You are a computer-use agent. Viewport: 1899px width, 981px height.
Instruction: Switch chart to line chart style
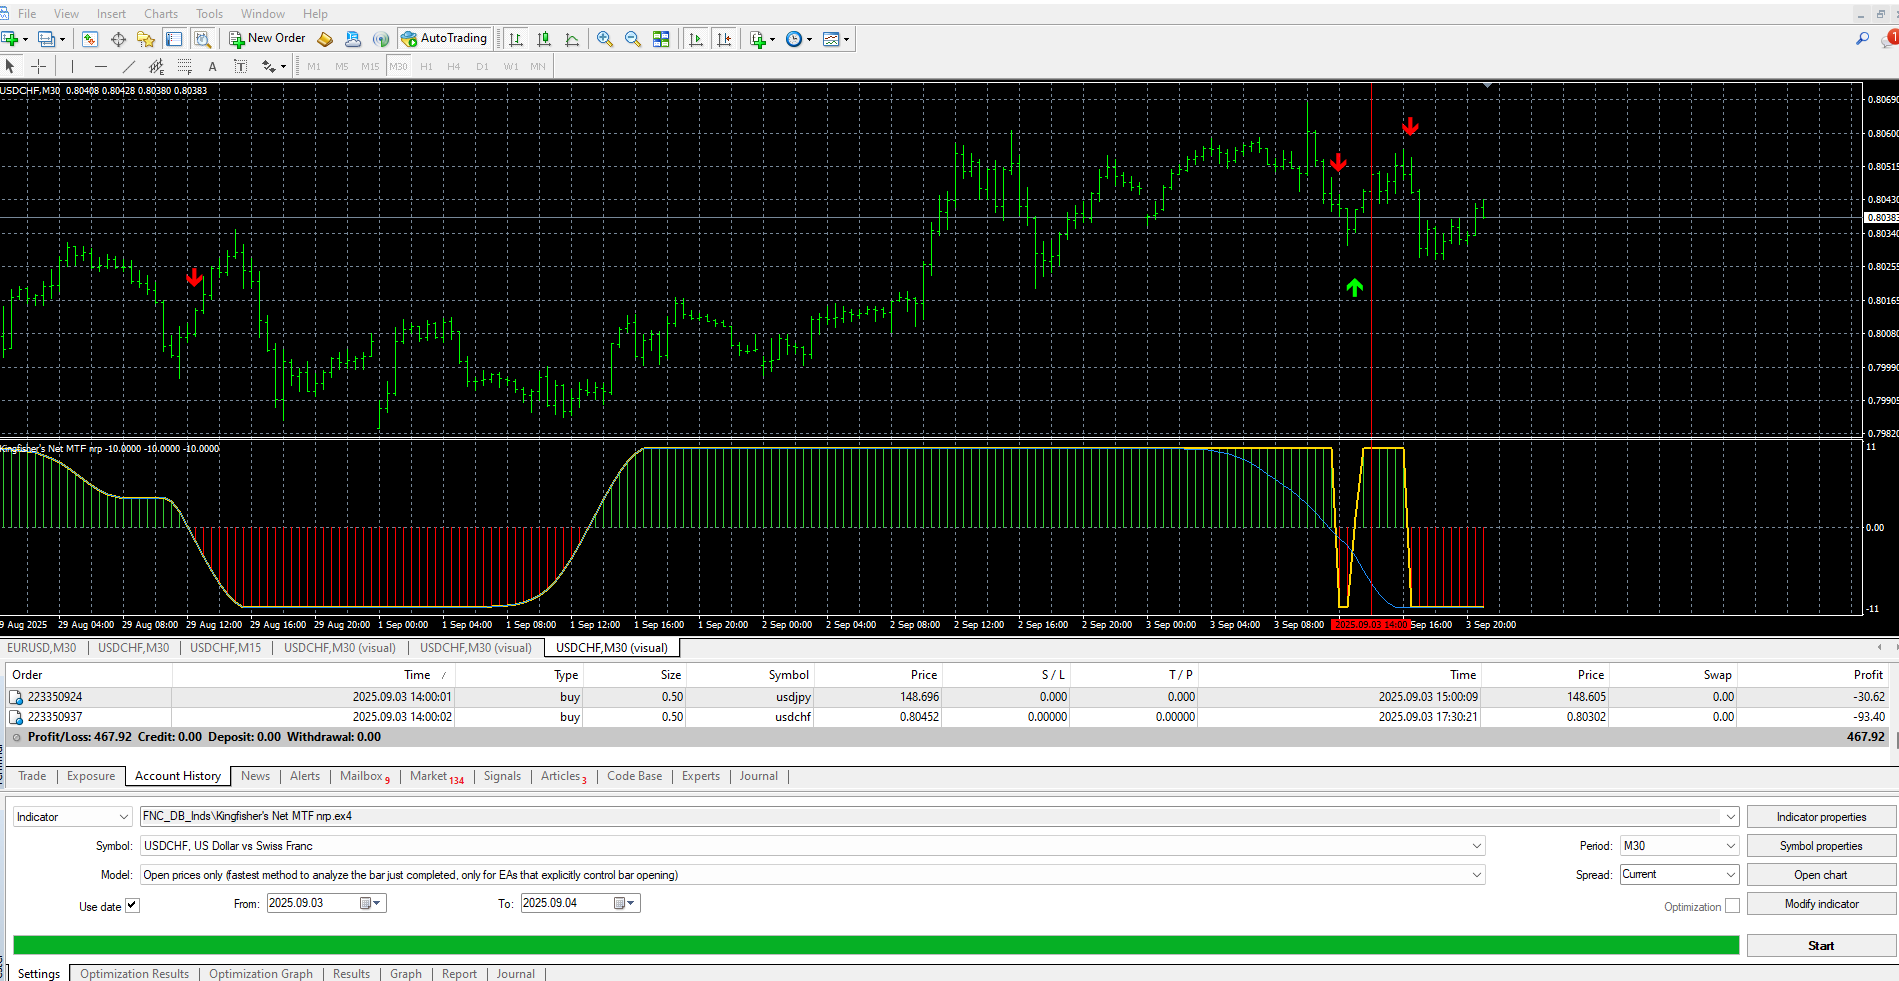pos(572,39)
